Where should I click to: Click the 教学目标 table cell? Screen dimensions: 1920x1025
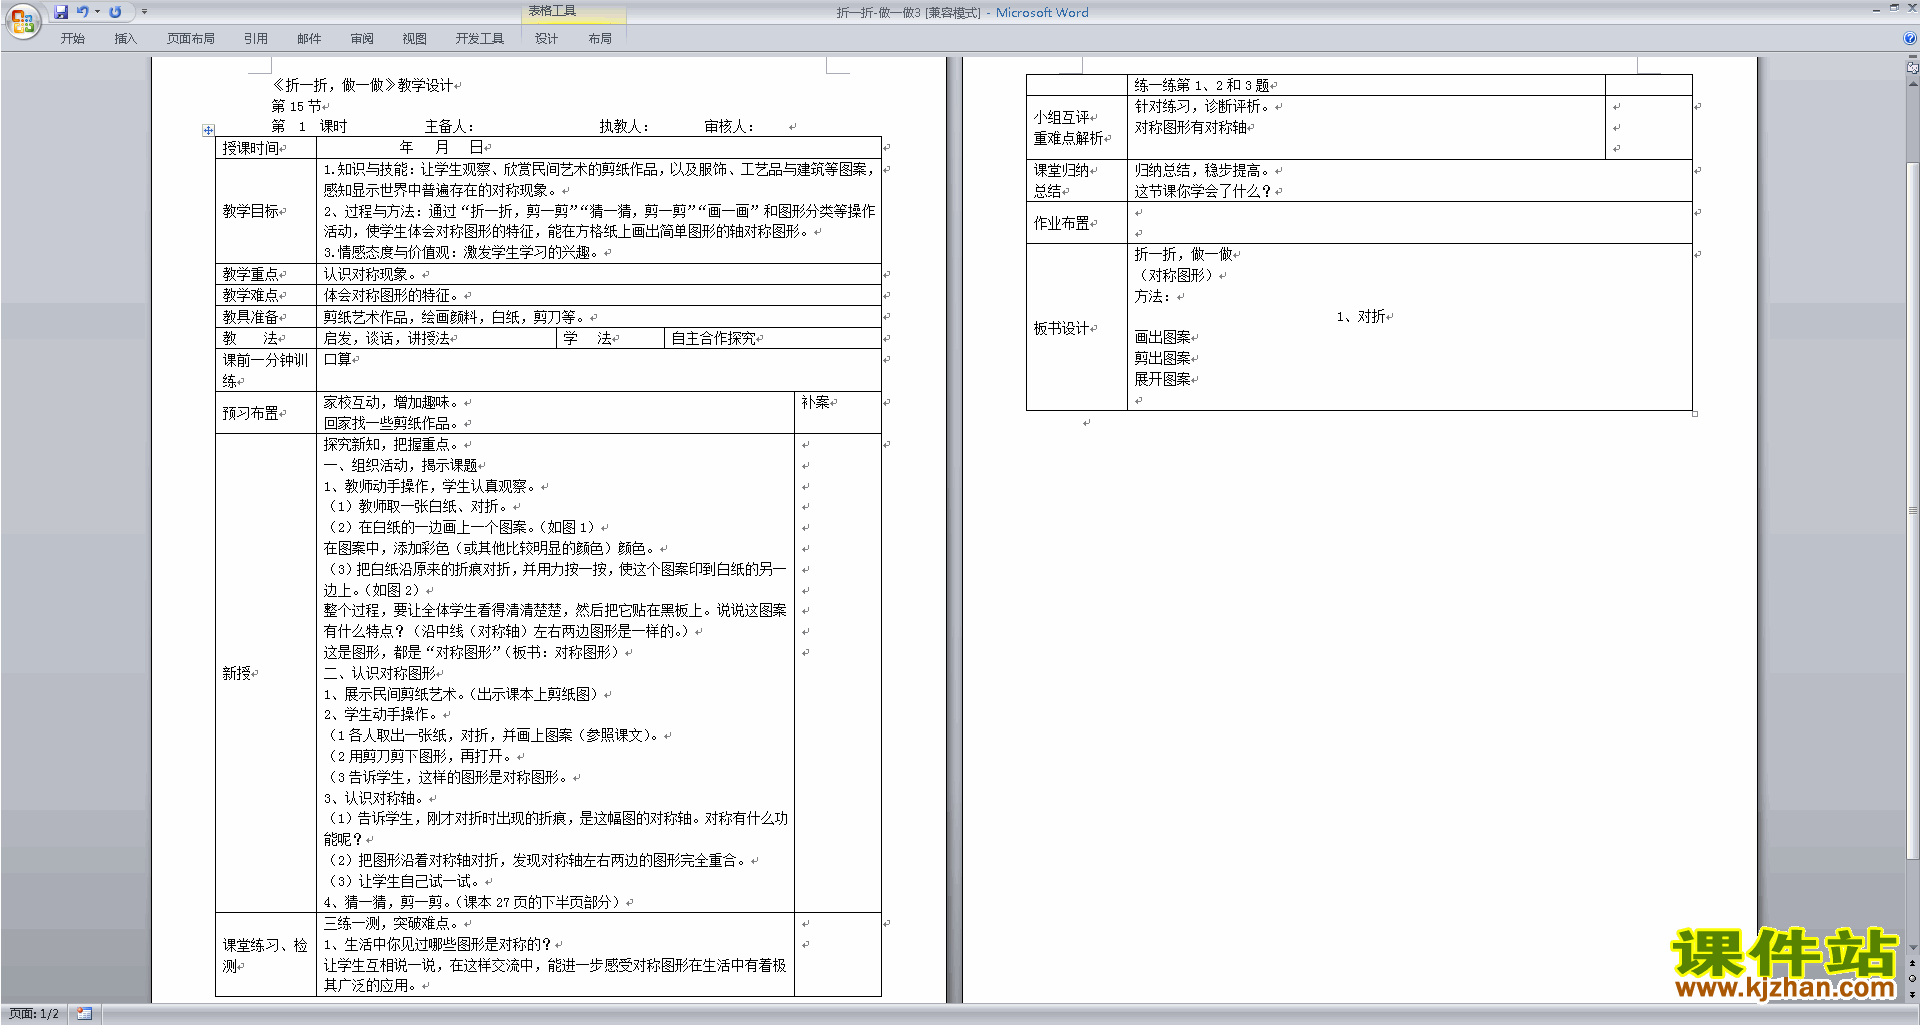point(265,211)
